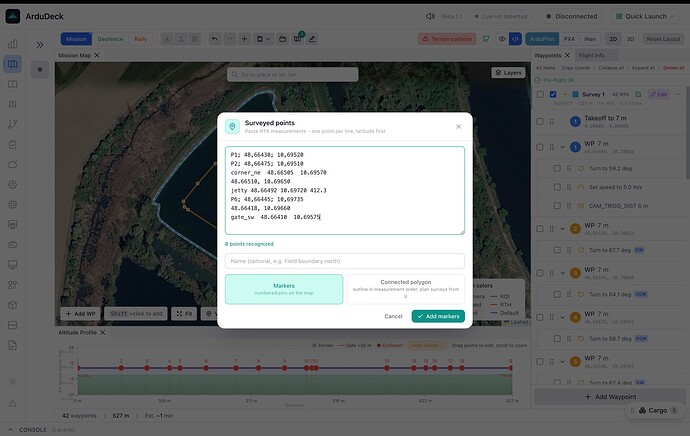Select Markers mode in Surveyed points dialog
This screenshot has height=436, width=690.
tap(284, 289)
